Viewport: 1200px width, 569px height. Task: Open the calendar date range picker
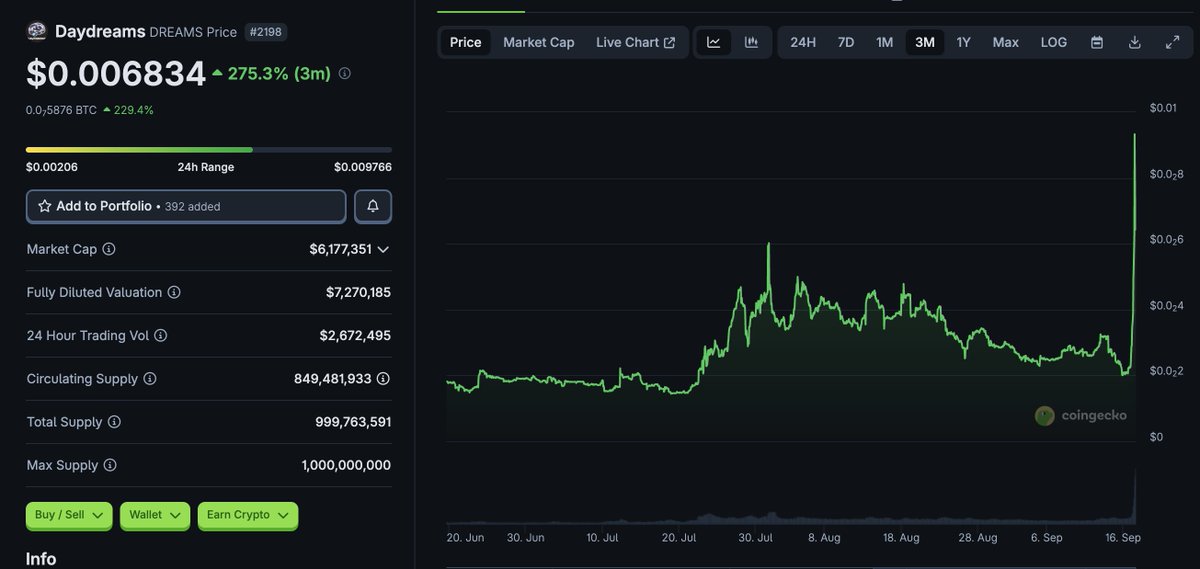(x=1097, y=42)
